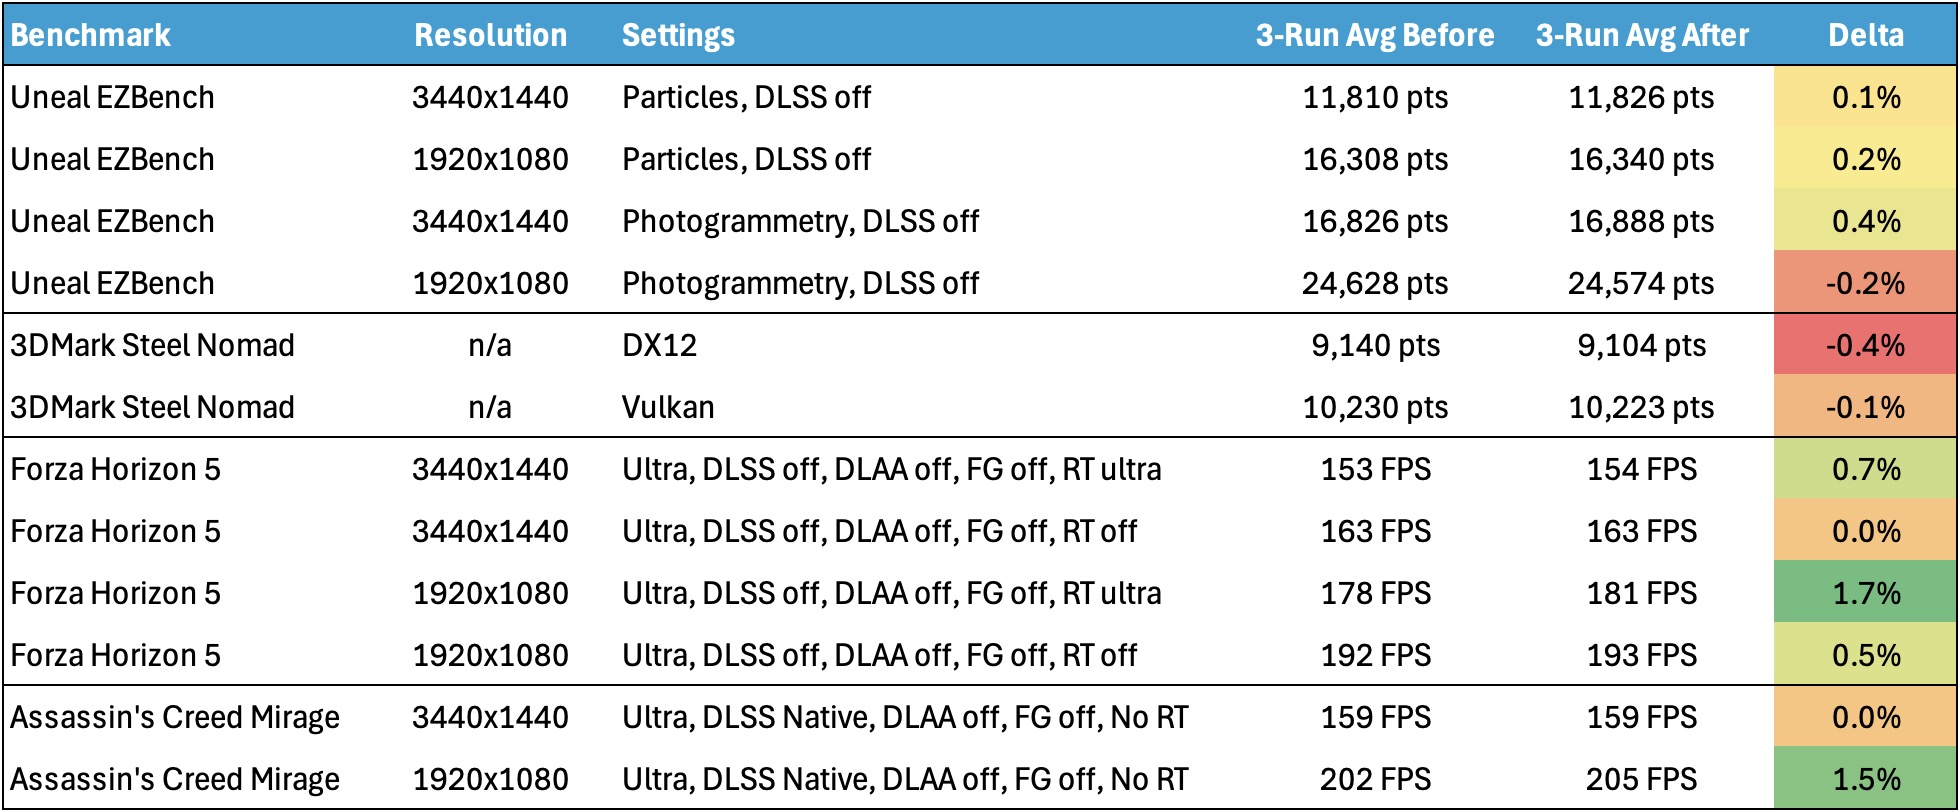
Task: Click the first 3DMark Steel Nomad cell
Action: pos(152,345)
